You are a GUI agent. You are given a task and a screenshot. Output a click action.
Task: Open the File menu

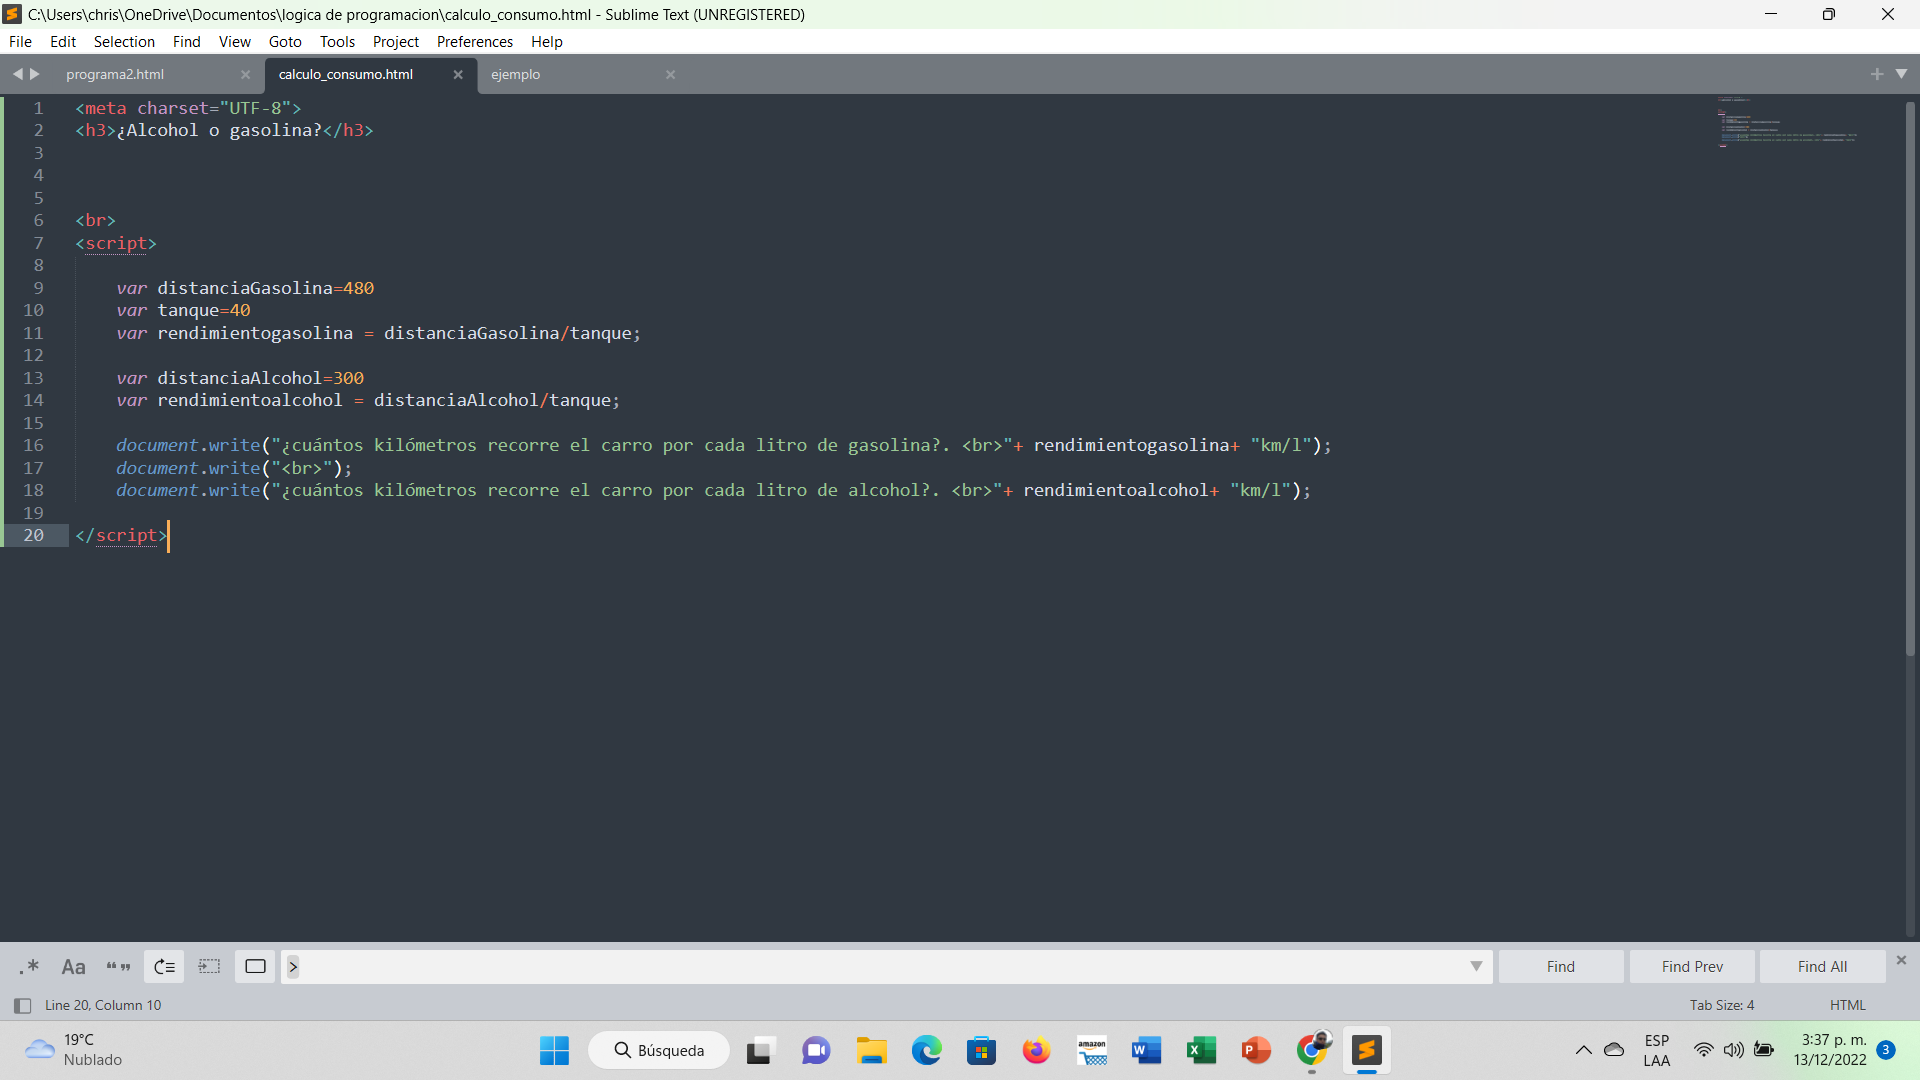(20, 42)
